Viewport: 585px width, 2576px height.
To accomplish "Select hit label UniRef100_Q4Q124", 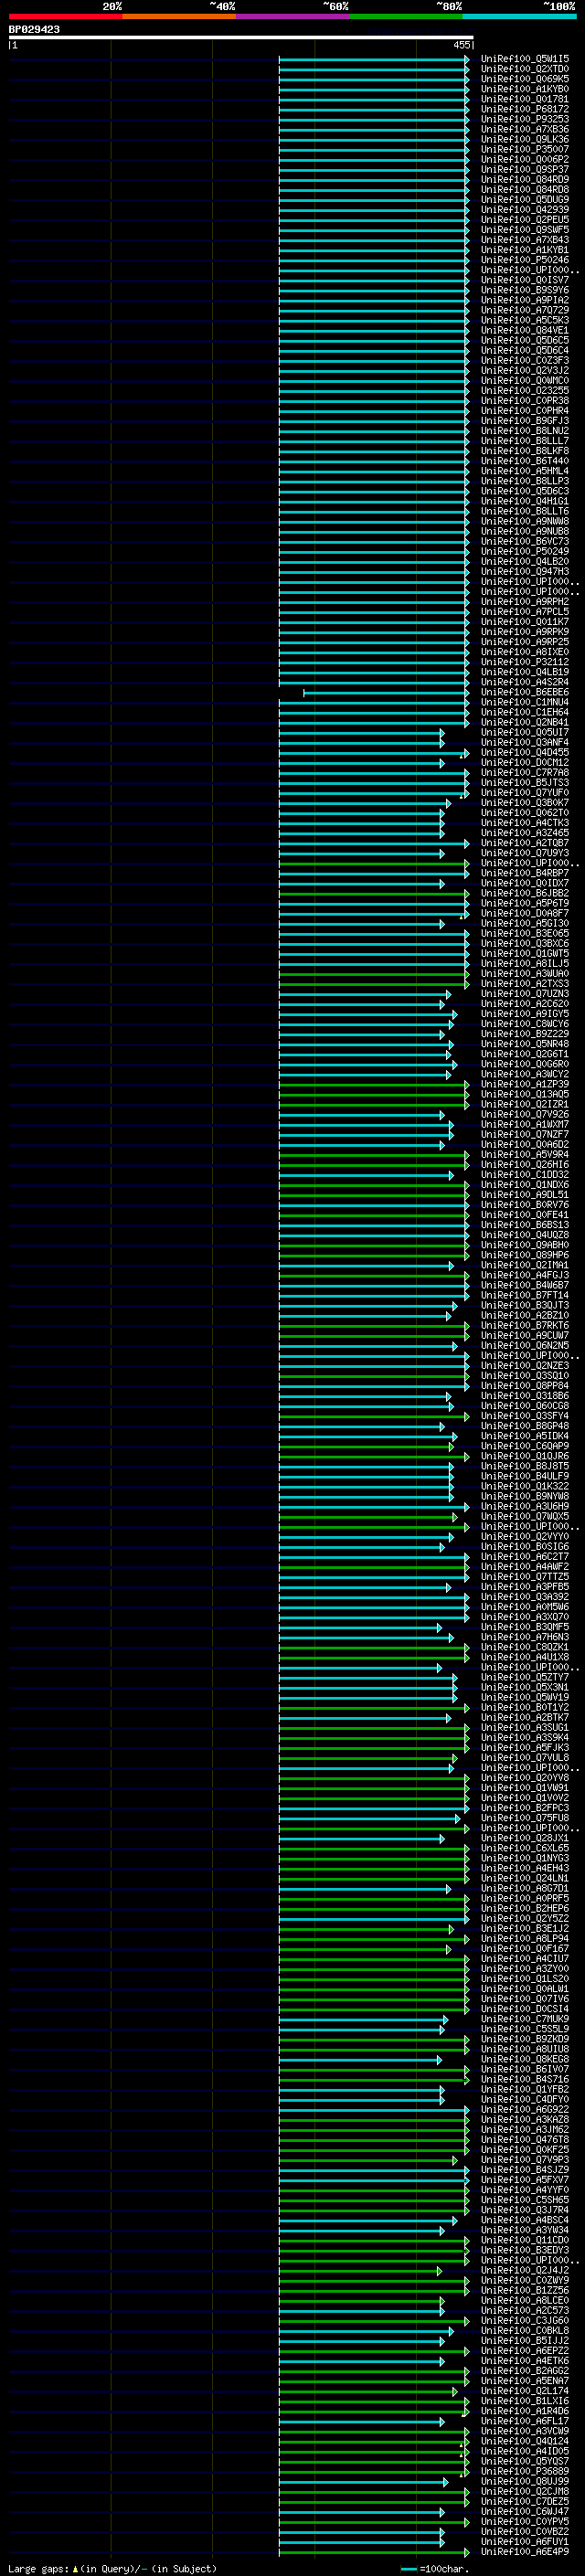I will click(525, 2441).
